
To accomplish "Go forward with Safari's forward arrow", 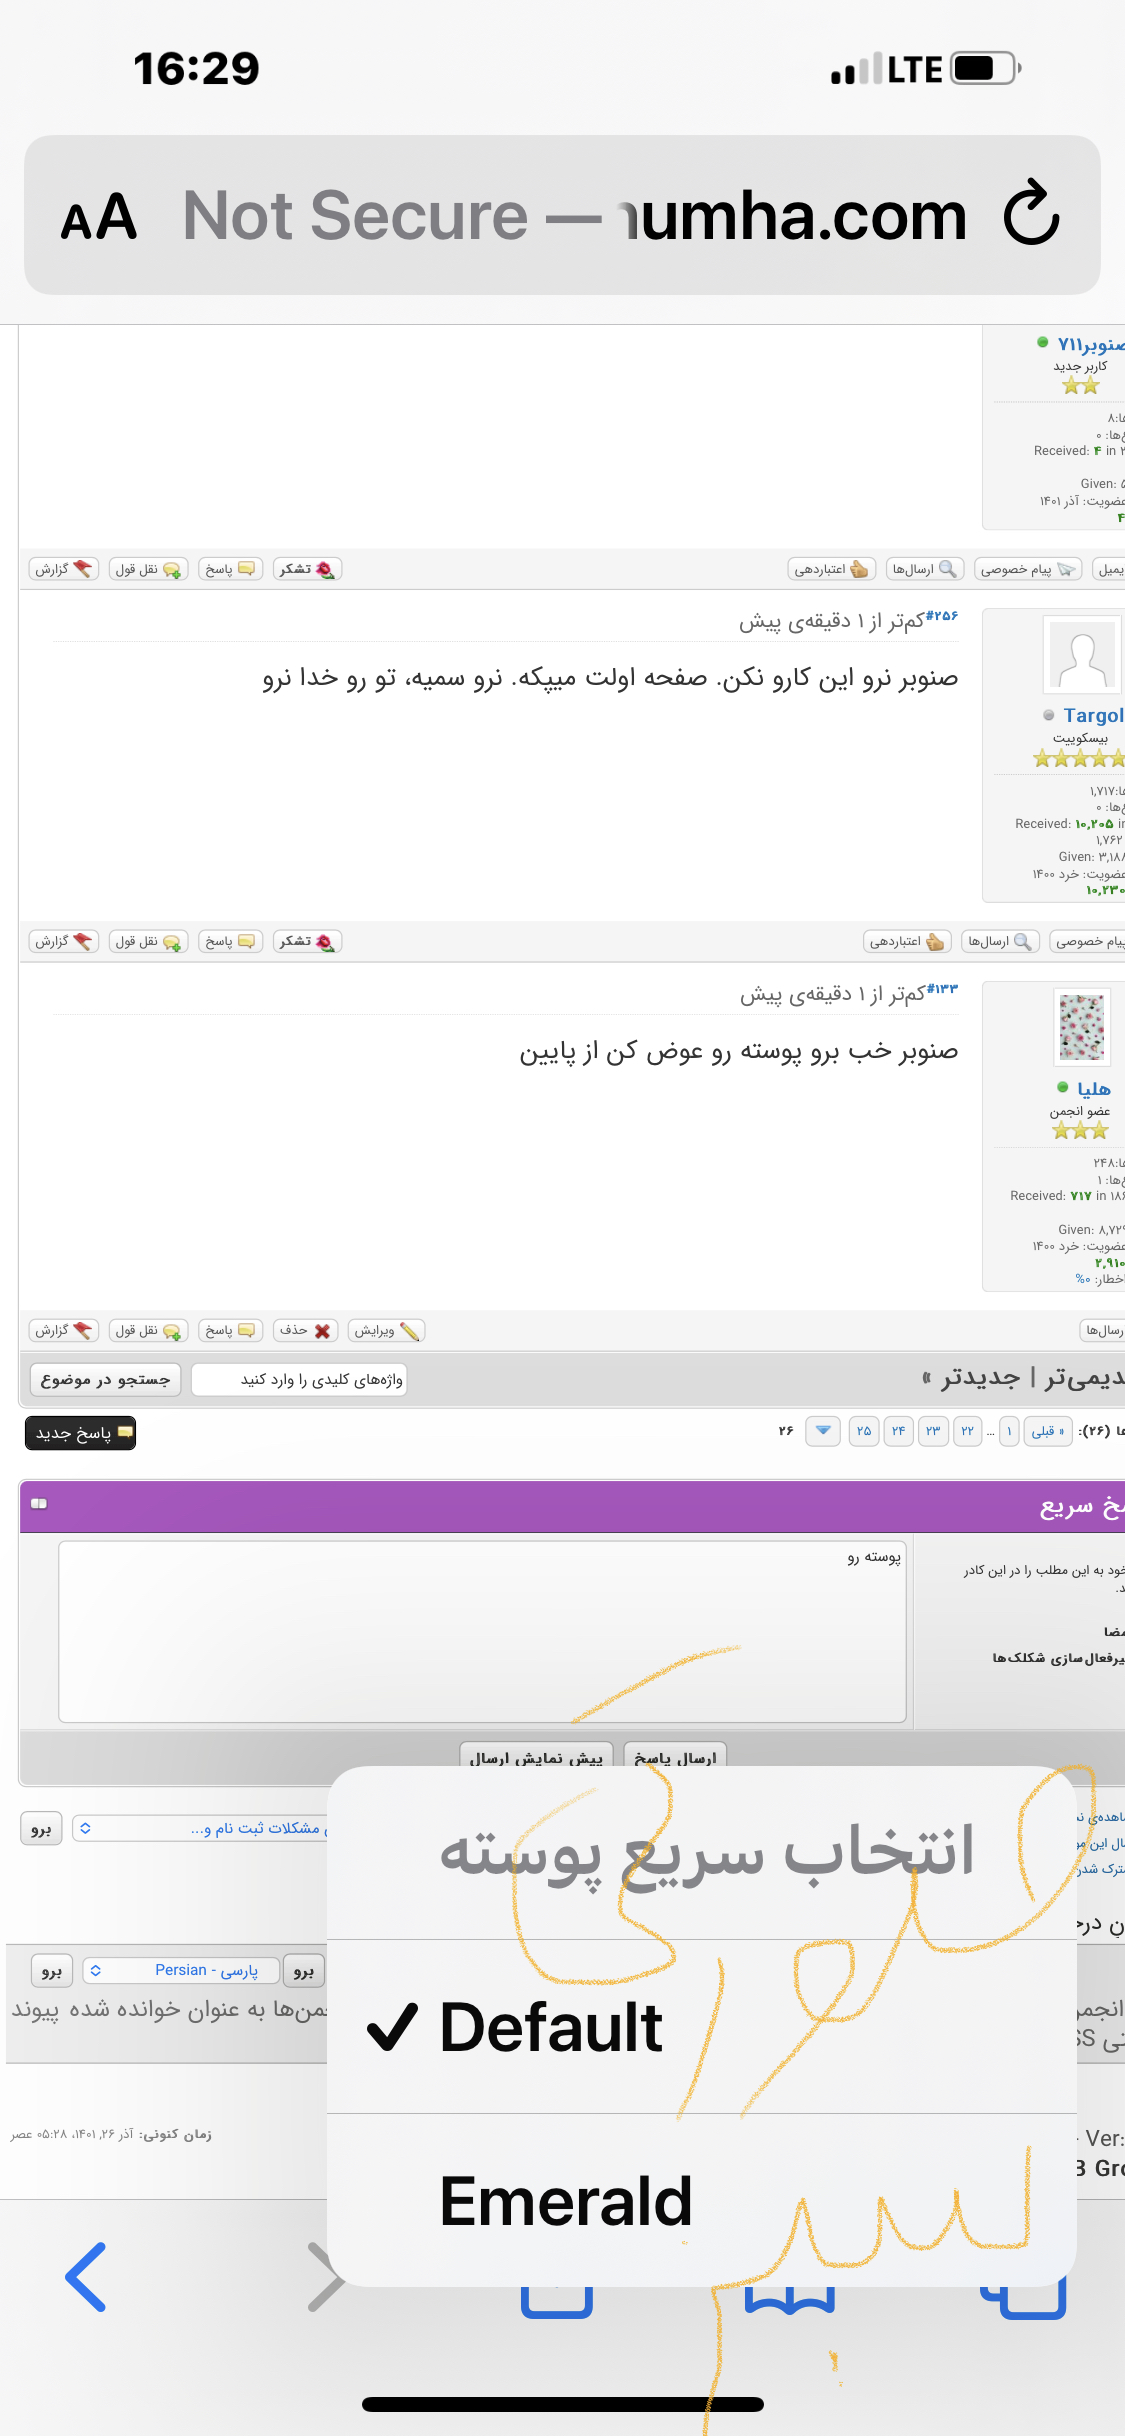I will click(326, 2277).
